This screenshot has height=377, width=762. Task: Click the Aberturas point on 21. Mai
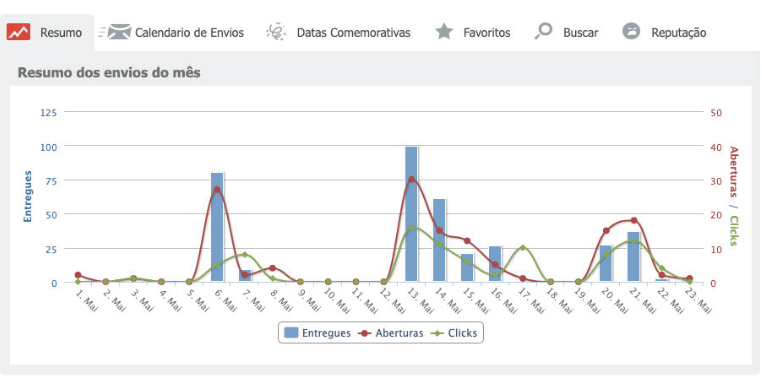click(633, 221)
